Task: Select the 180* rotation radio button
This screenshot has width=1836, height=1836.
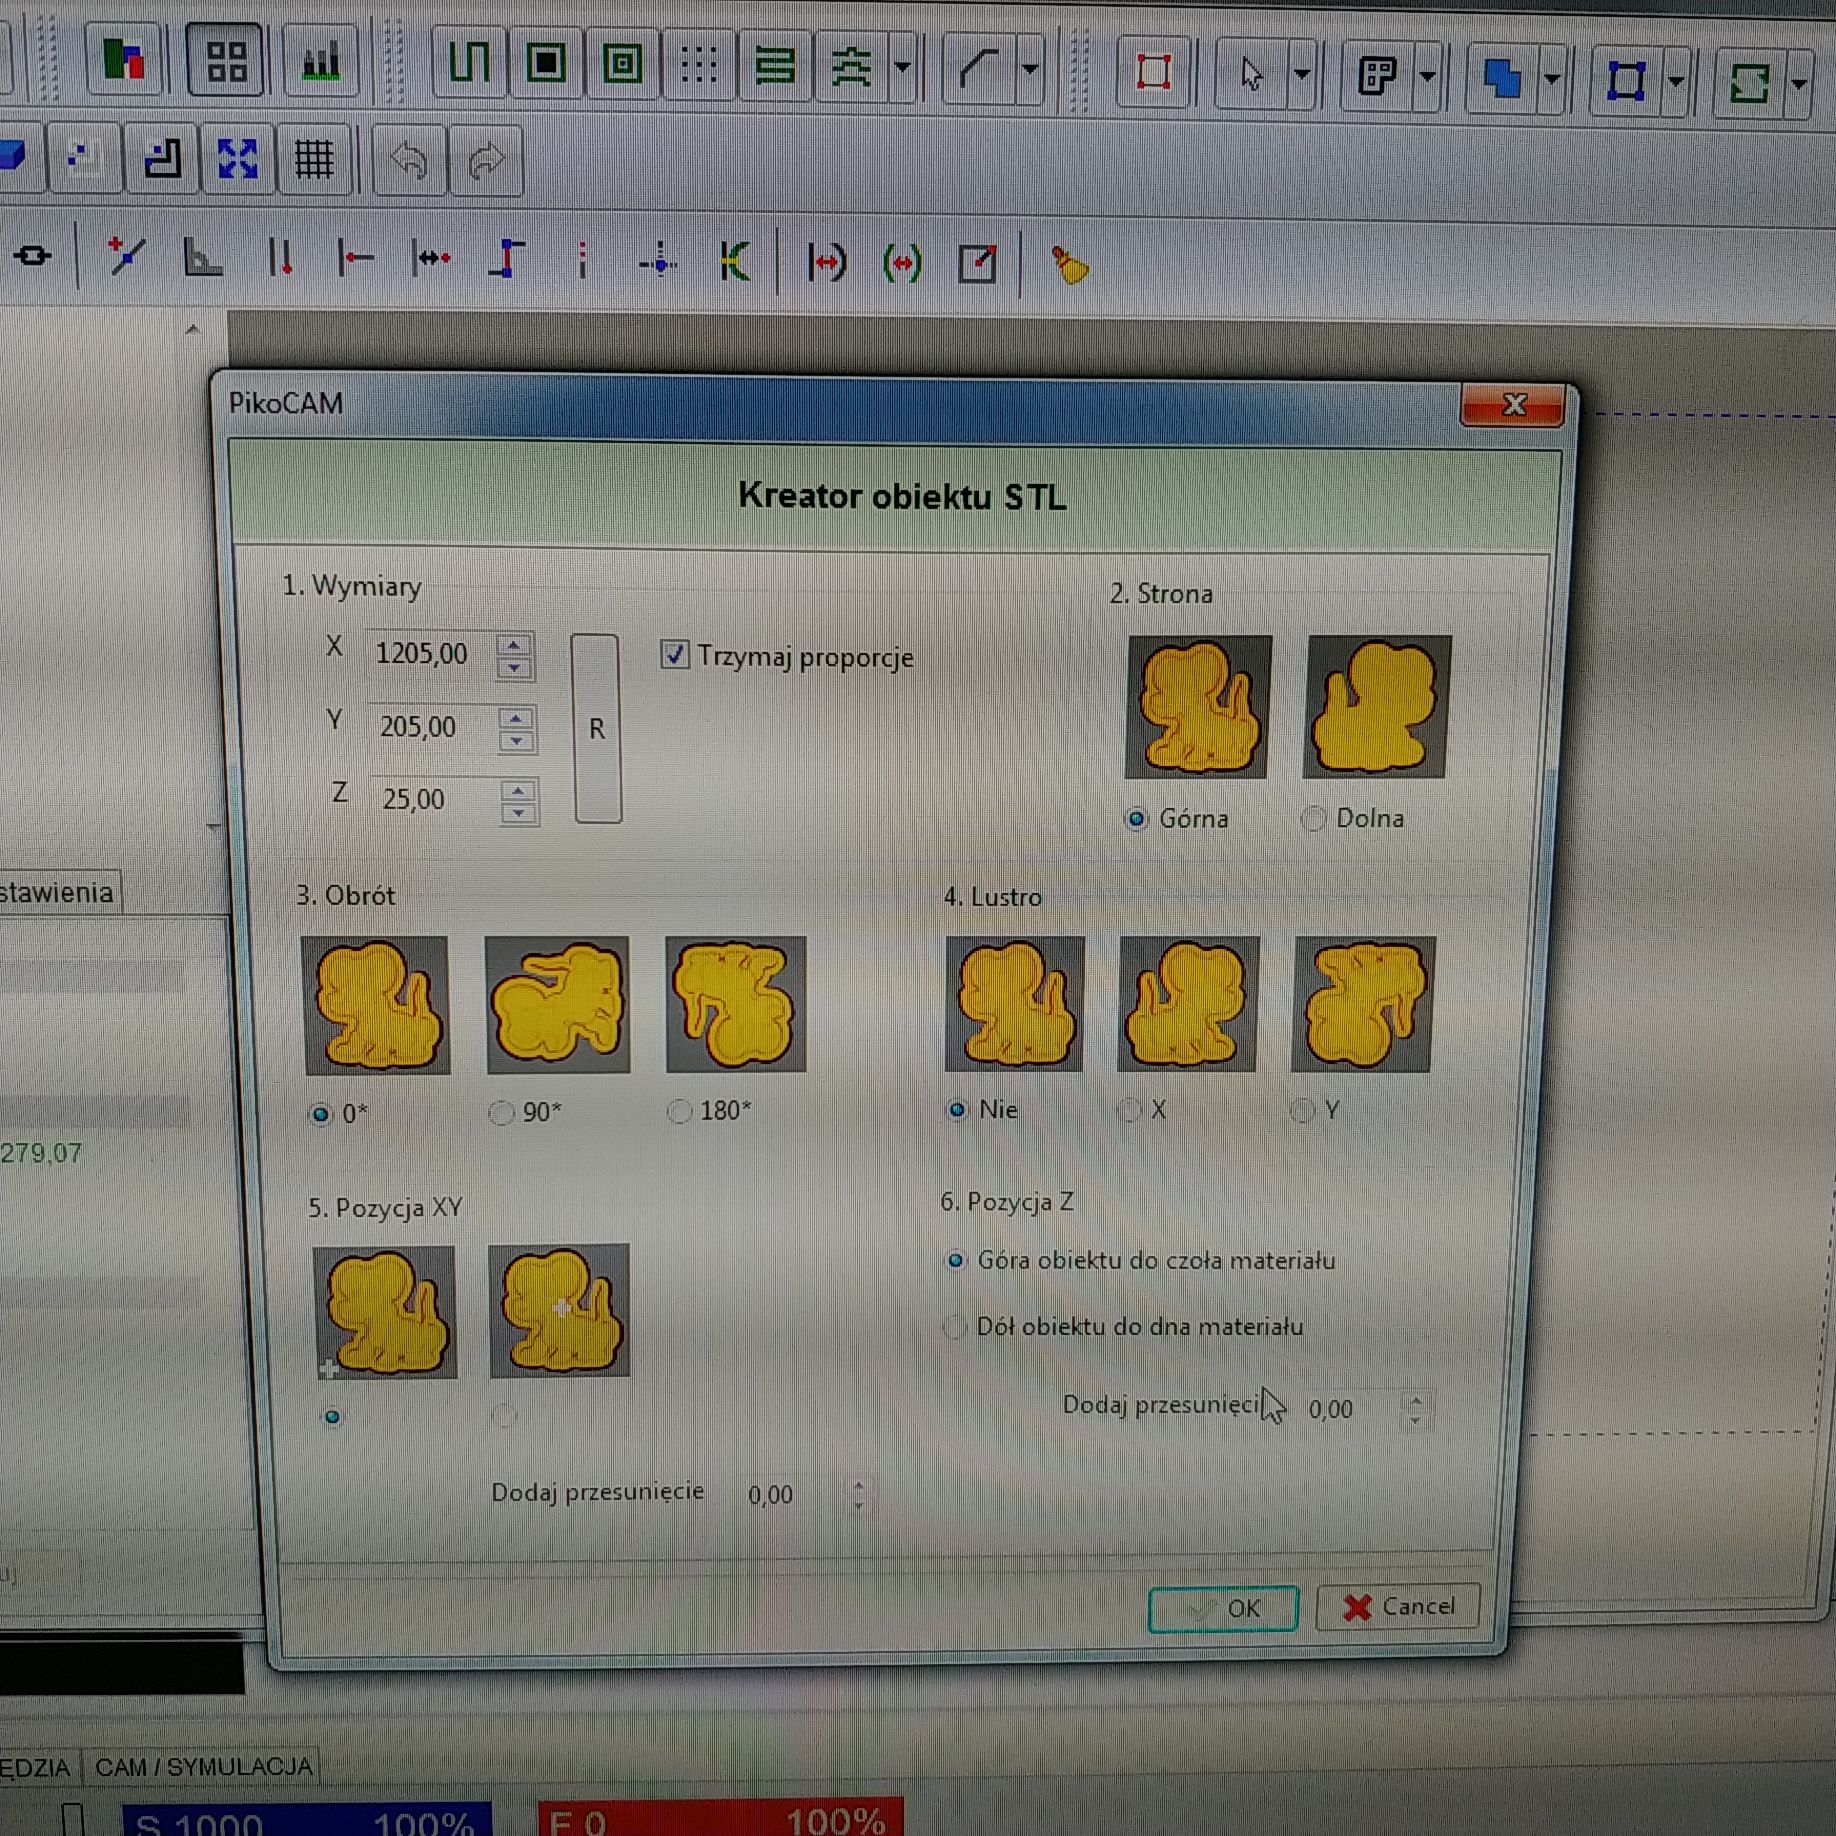Action: pos(679,1111)
